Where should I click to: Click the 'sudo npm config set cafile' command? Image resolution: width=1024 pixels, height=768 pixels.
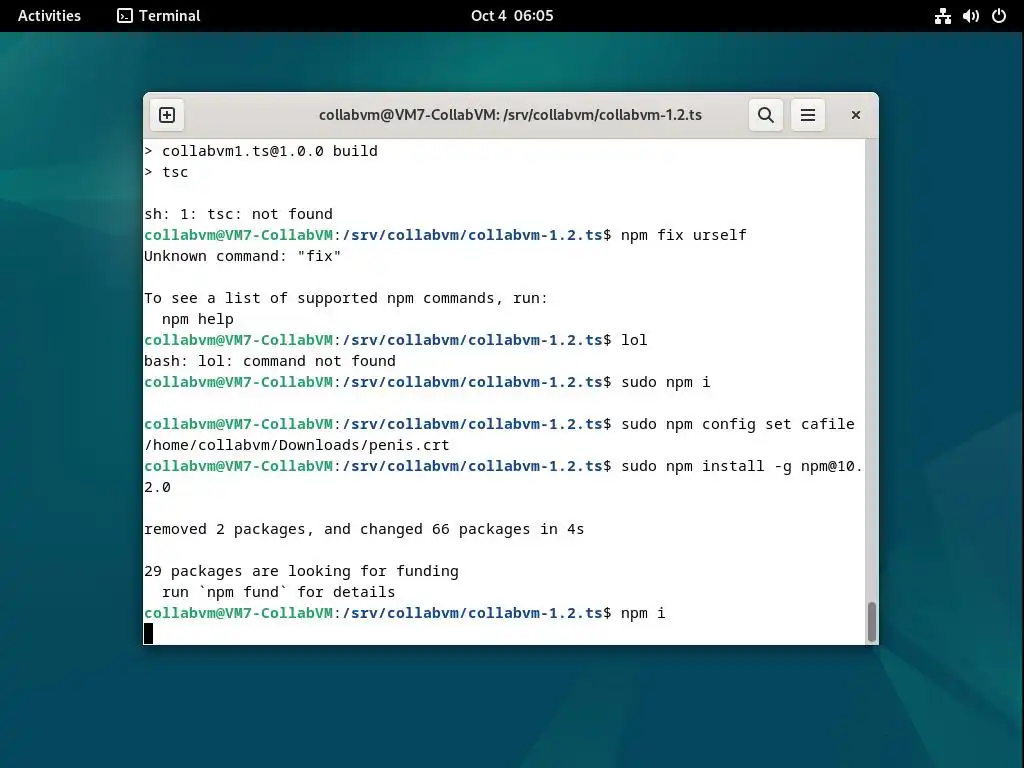737,424
